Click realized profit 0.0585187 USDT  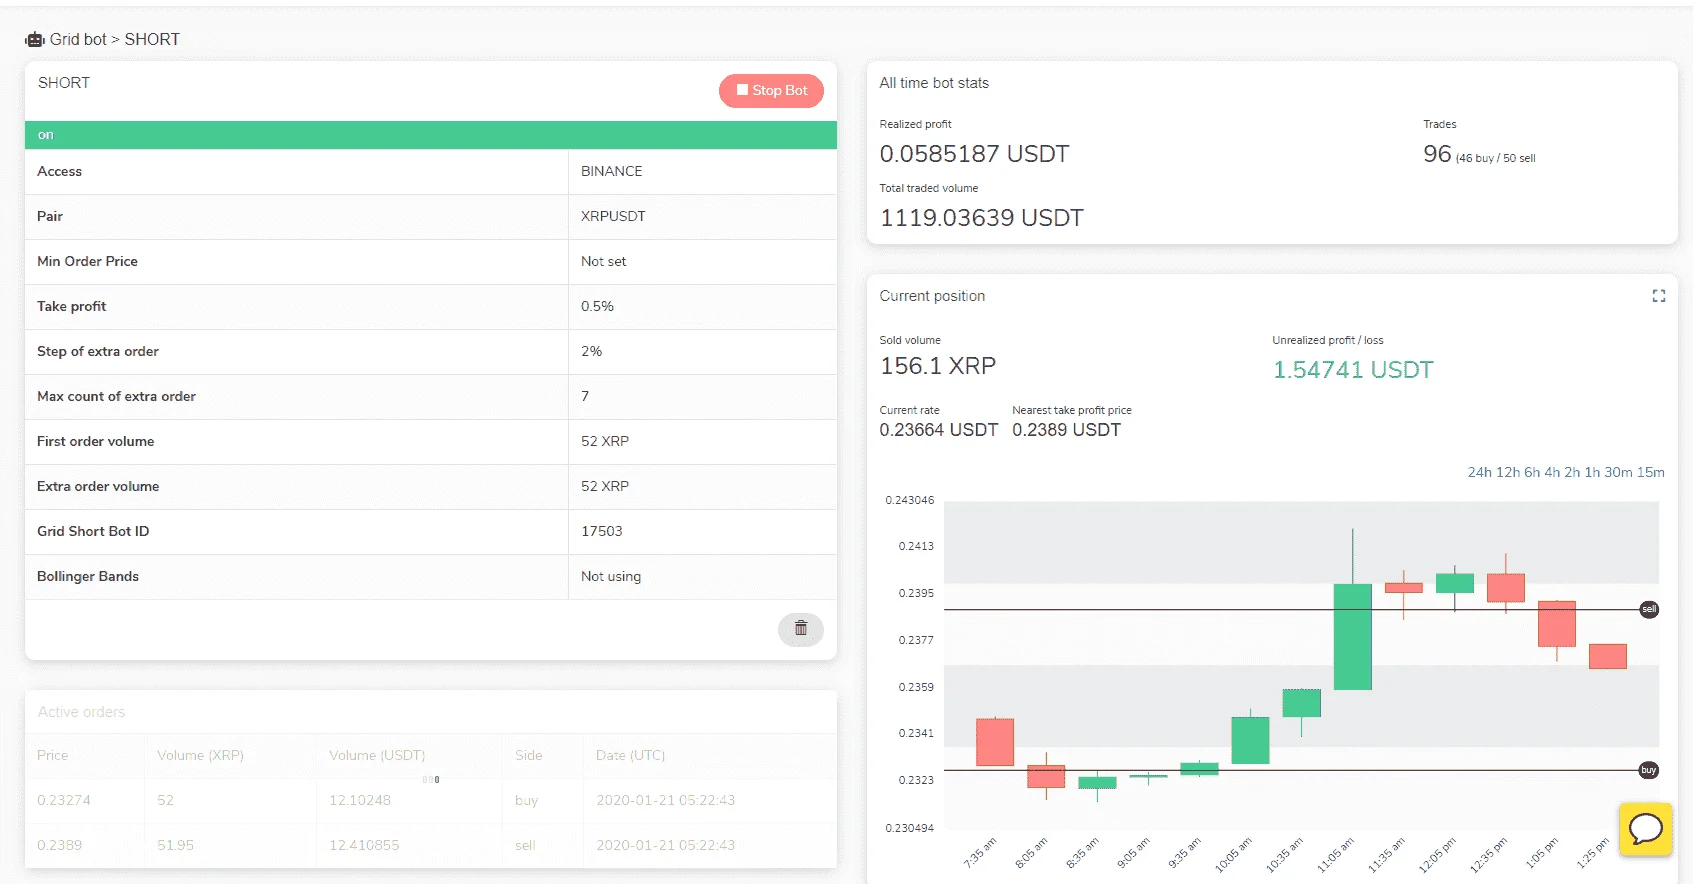[x=974, y=154]
